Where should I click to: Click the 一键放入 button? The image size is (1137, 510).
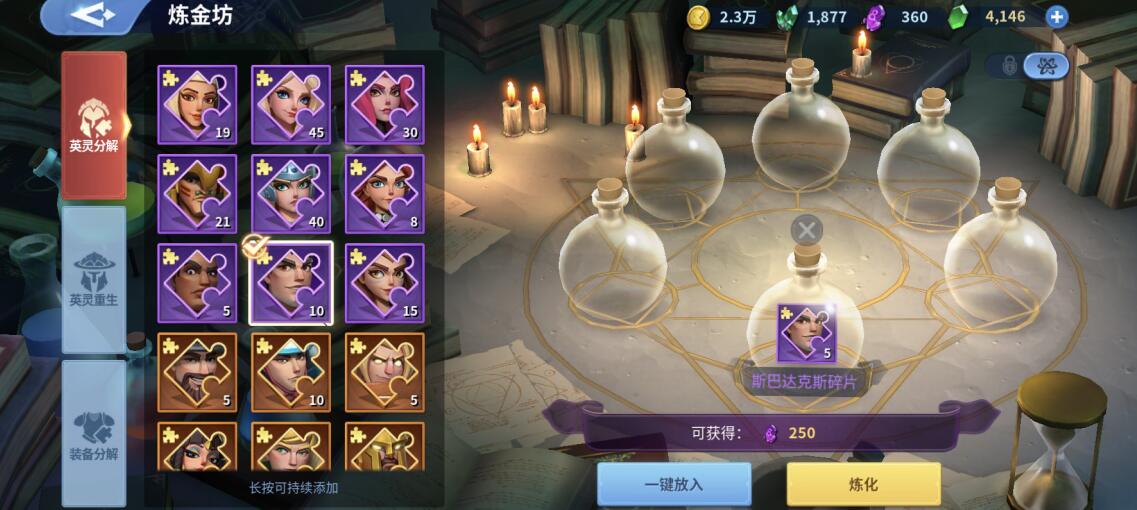tap(674, 484)
